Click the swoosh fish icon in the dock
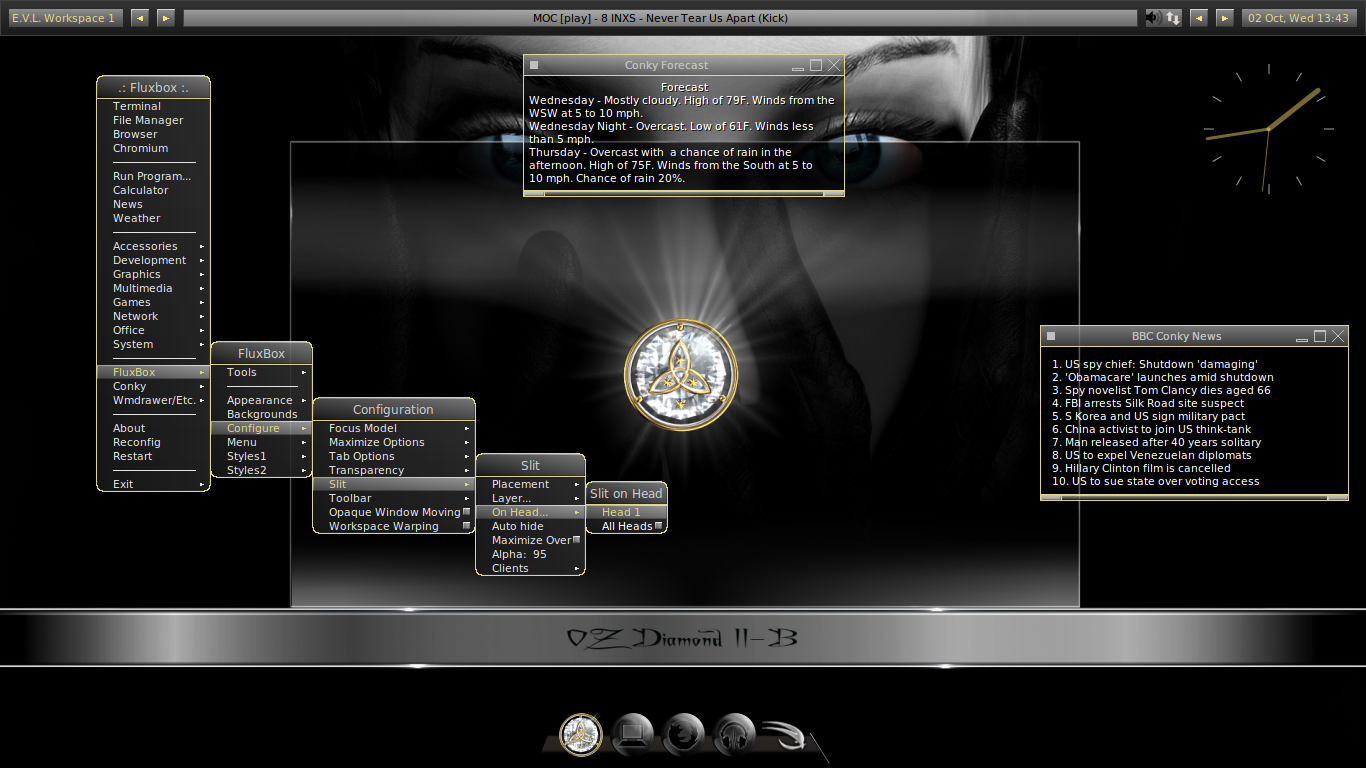Viewport: 1366px width, 768px height. (784, 736)
